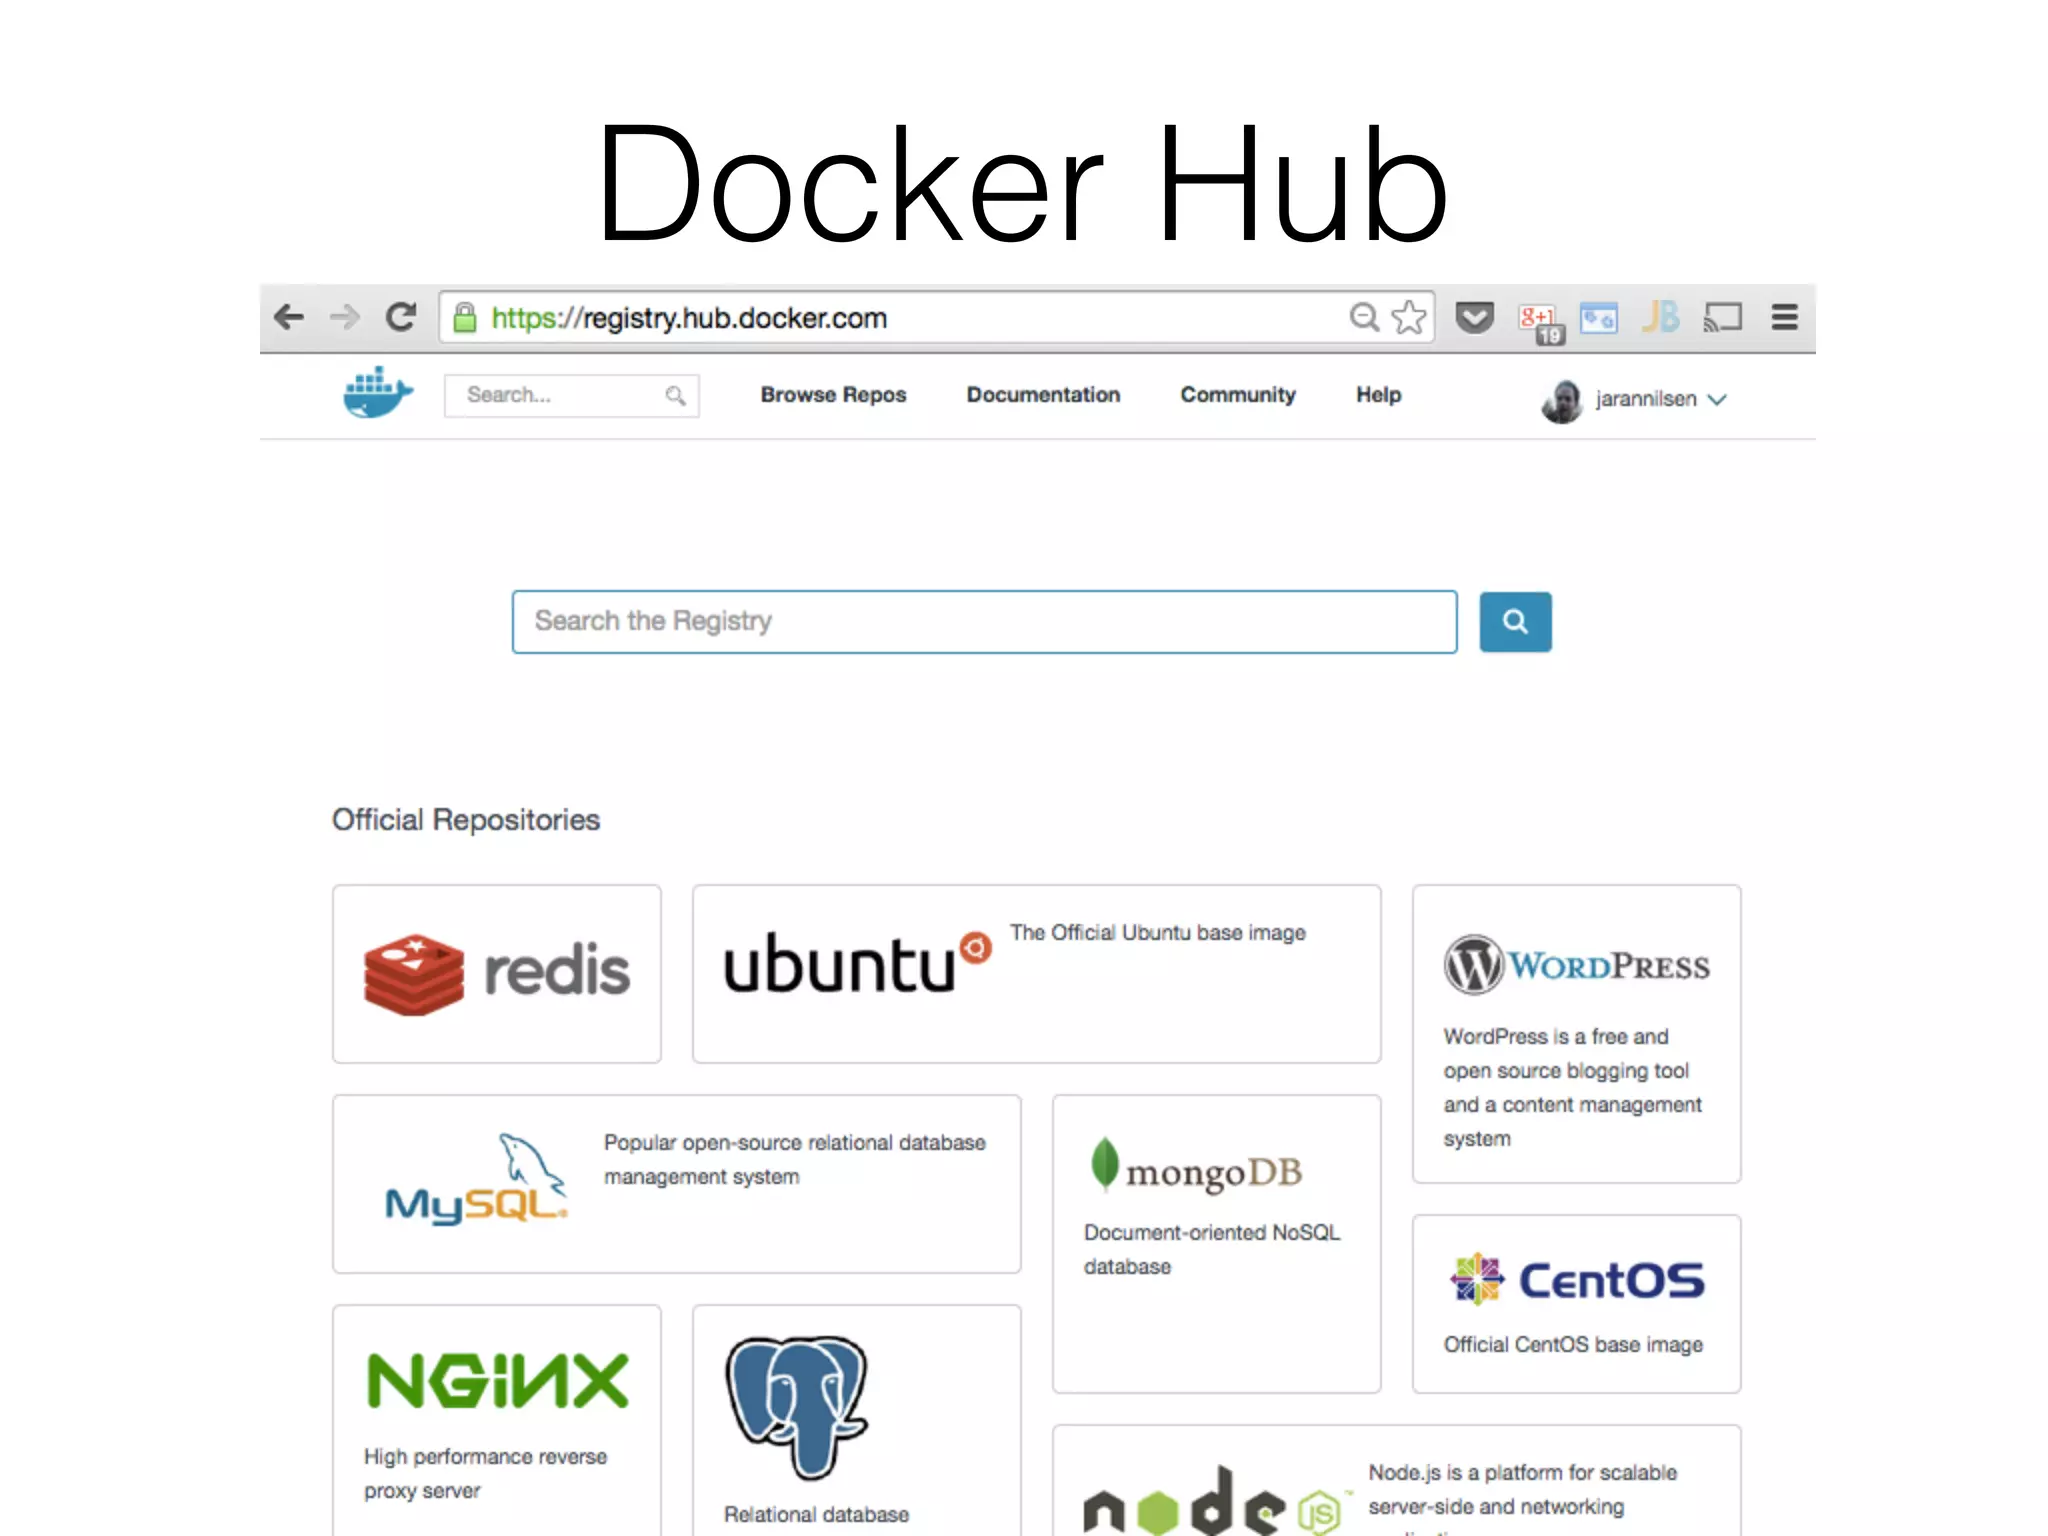Bookmark the page with star icon
This screenshot has width=2048, height=1536.
click(x=1409, y=317)
